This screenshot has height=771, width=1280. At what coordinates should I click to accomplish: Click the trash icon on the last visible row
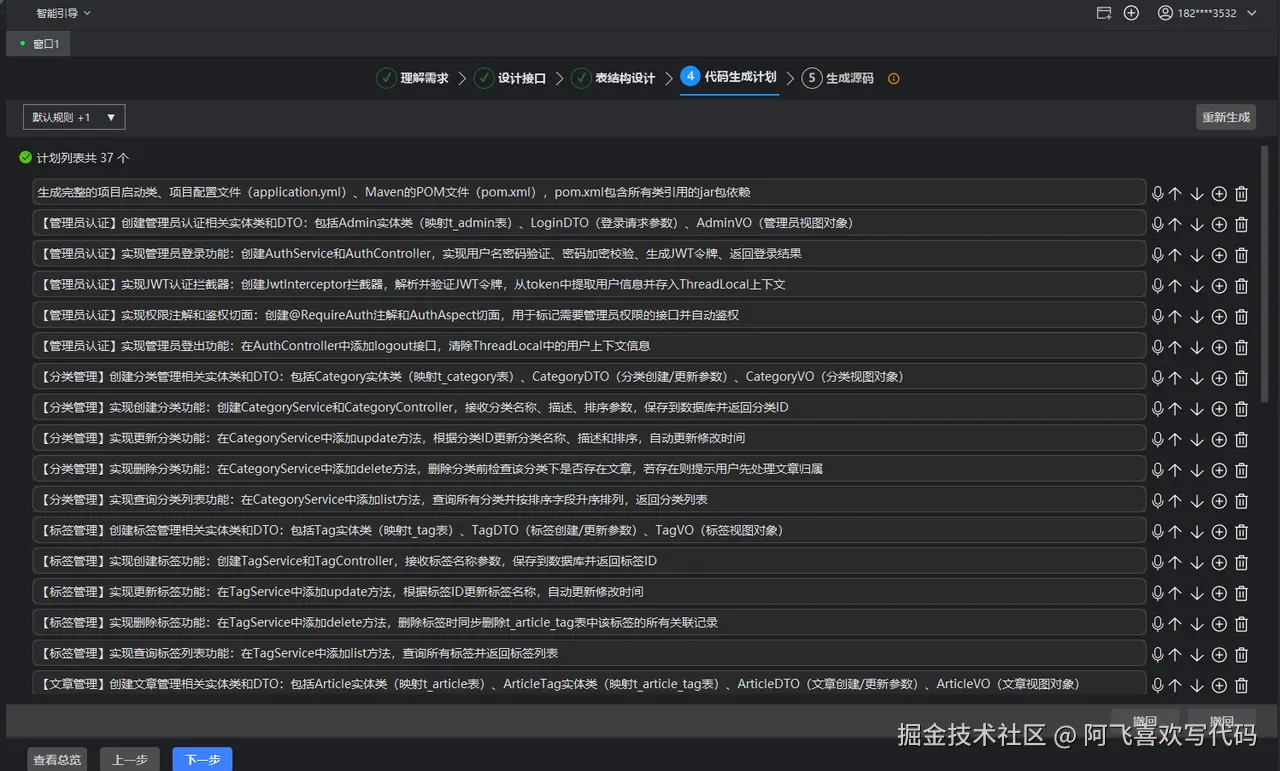(1241, 684)
